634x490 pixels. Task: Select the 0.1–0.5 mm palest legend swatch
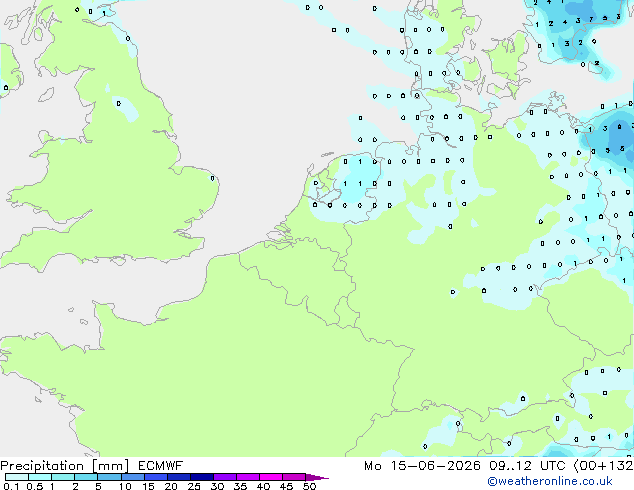coord(17,477)
